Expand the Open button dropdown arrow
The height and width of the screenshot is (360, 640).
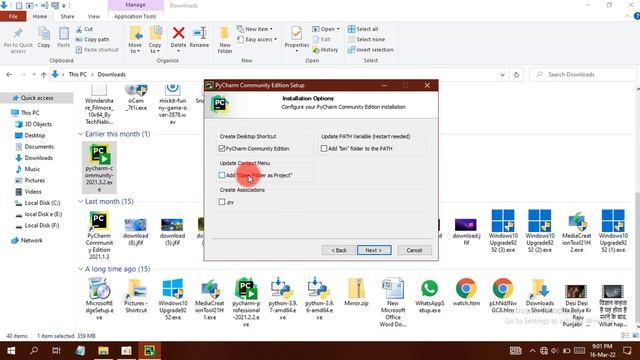[338, 29]
